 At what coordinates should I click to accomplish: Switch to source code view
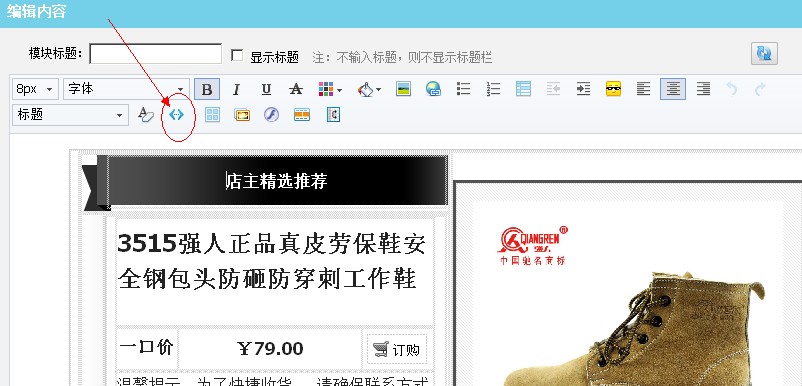click(x=176, y=115)
